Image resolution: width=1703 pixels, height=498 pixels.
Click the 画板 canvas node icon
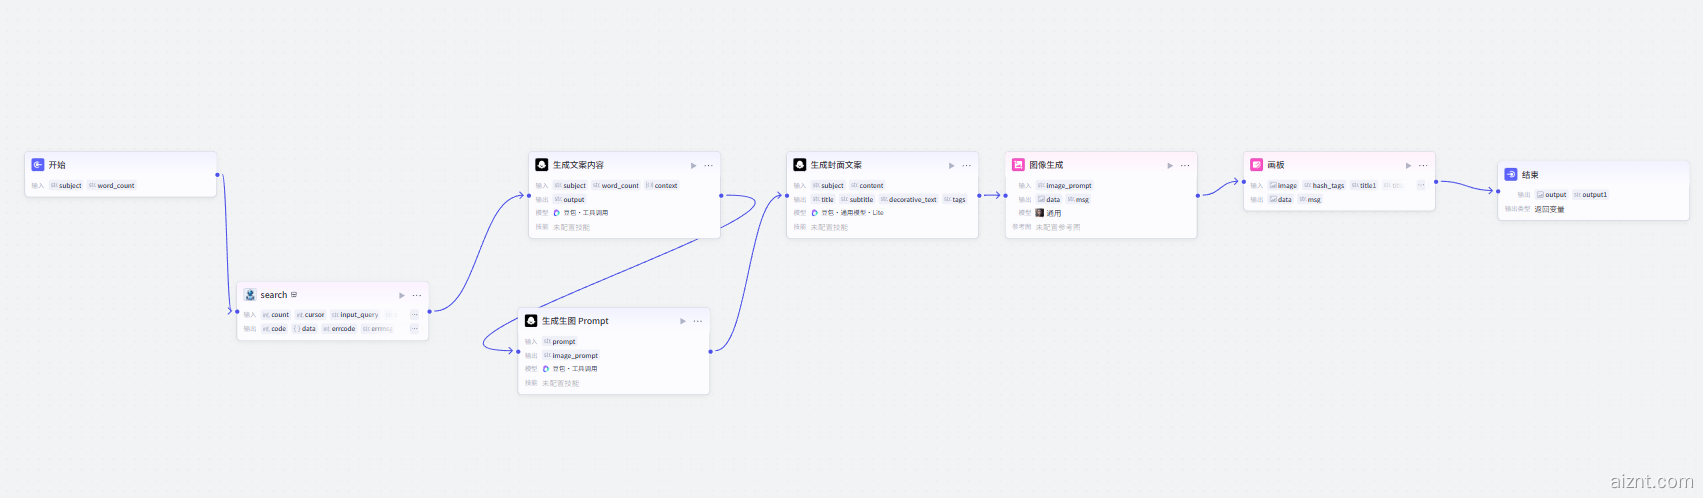pos(1257,165)
